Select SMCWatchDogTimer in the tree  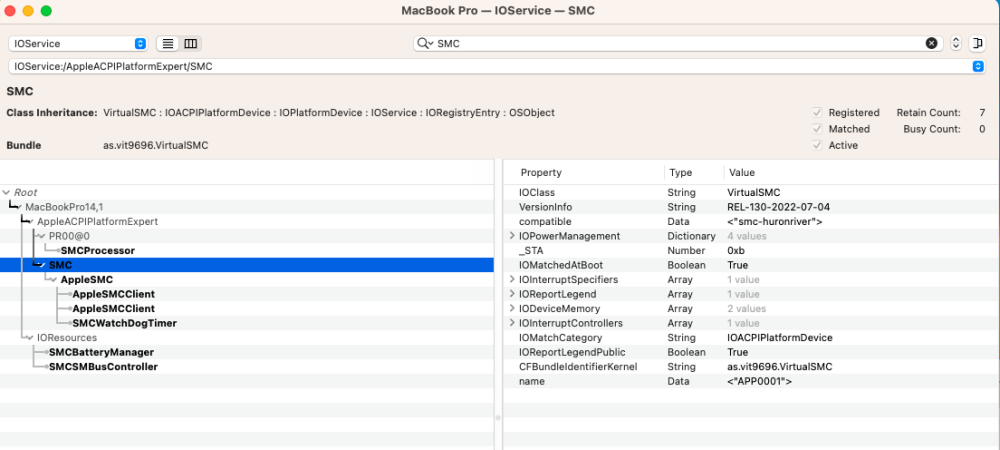click(124, 323)
